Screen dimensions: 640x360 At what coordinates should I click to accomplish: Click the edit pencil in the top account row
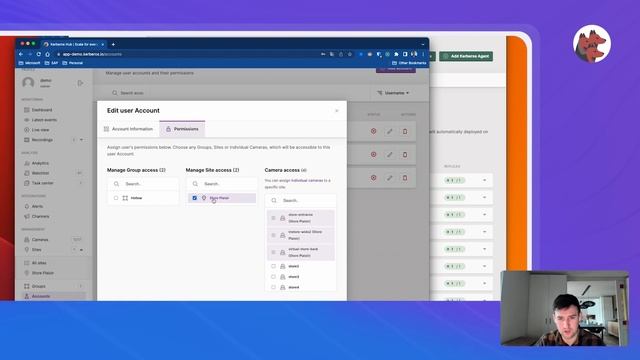(389, 131)
